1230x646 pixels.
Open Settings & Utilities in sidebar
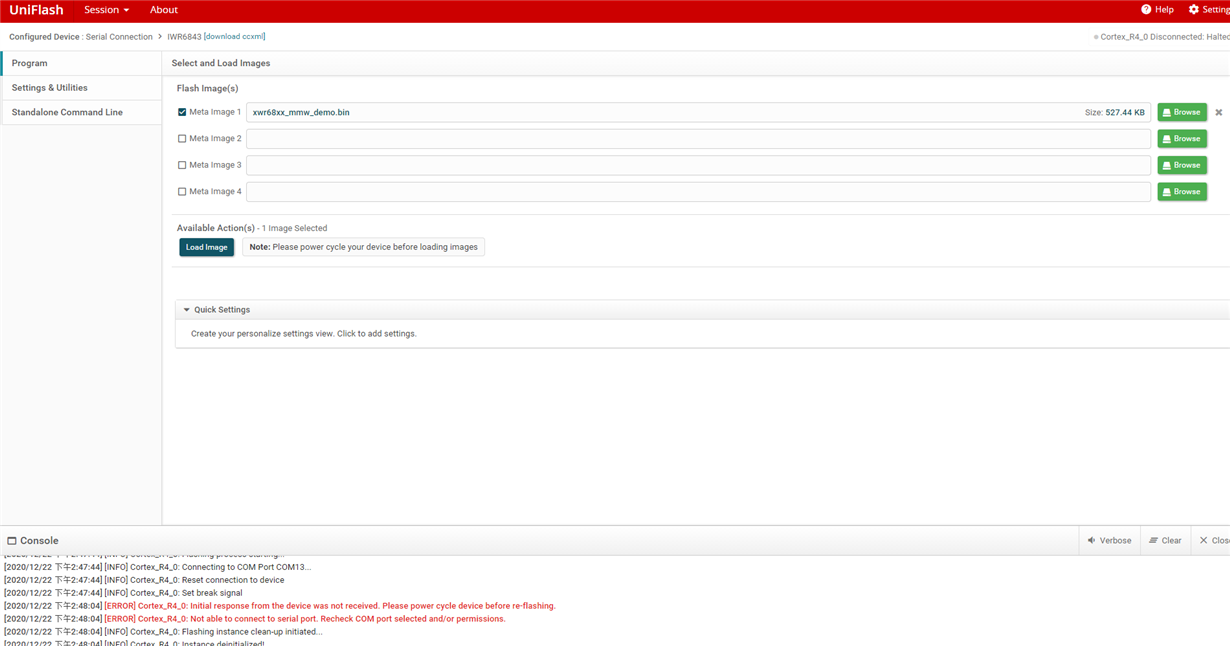[81, 88]
